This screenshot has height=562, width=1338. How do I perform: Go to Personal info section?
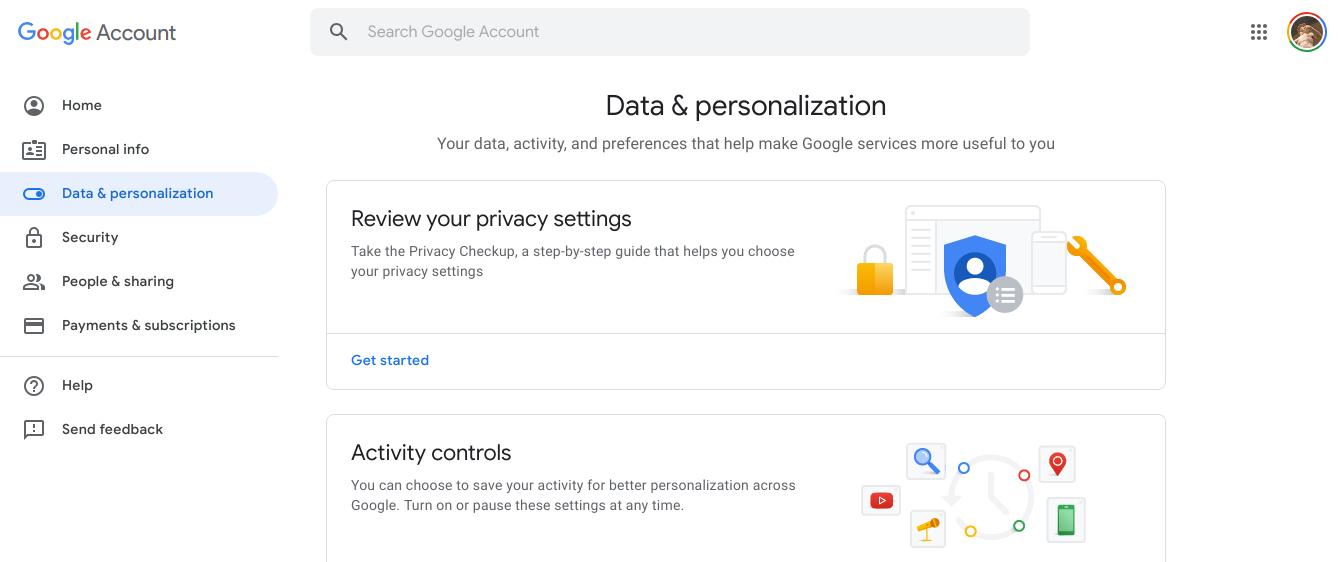105,150
